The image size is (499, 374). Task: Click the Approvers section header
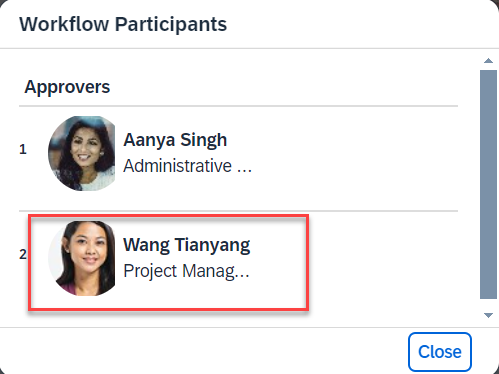point(67,87)
